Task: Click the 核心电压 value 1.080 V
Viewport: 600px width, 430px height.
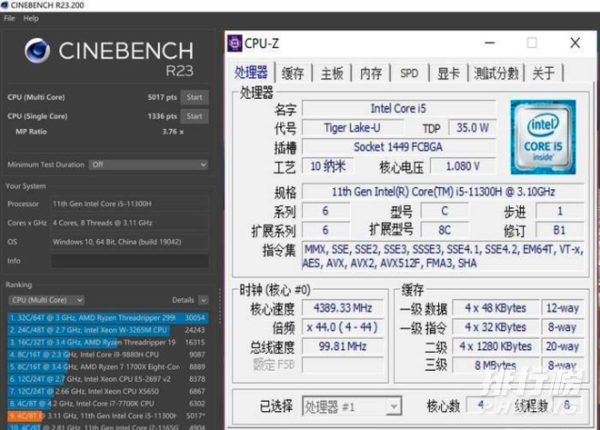Action: tap(463, 166)
